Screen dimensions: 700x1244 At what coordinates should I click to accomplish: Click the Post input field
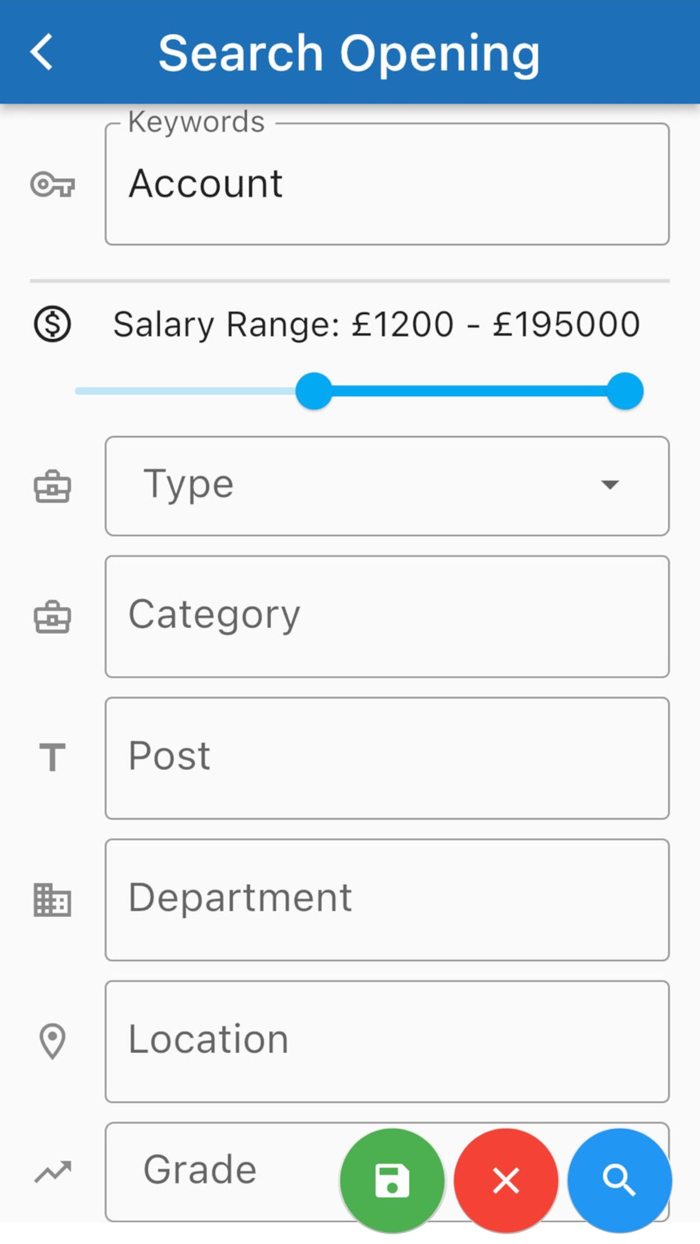pyautogui.click(x=387, y=758)
